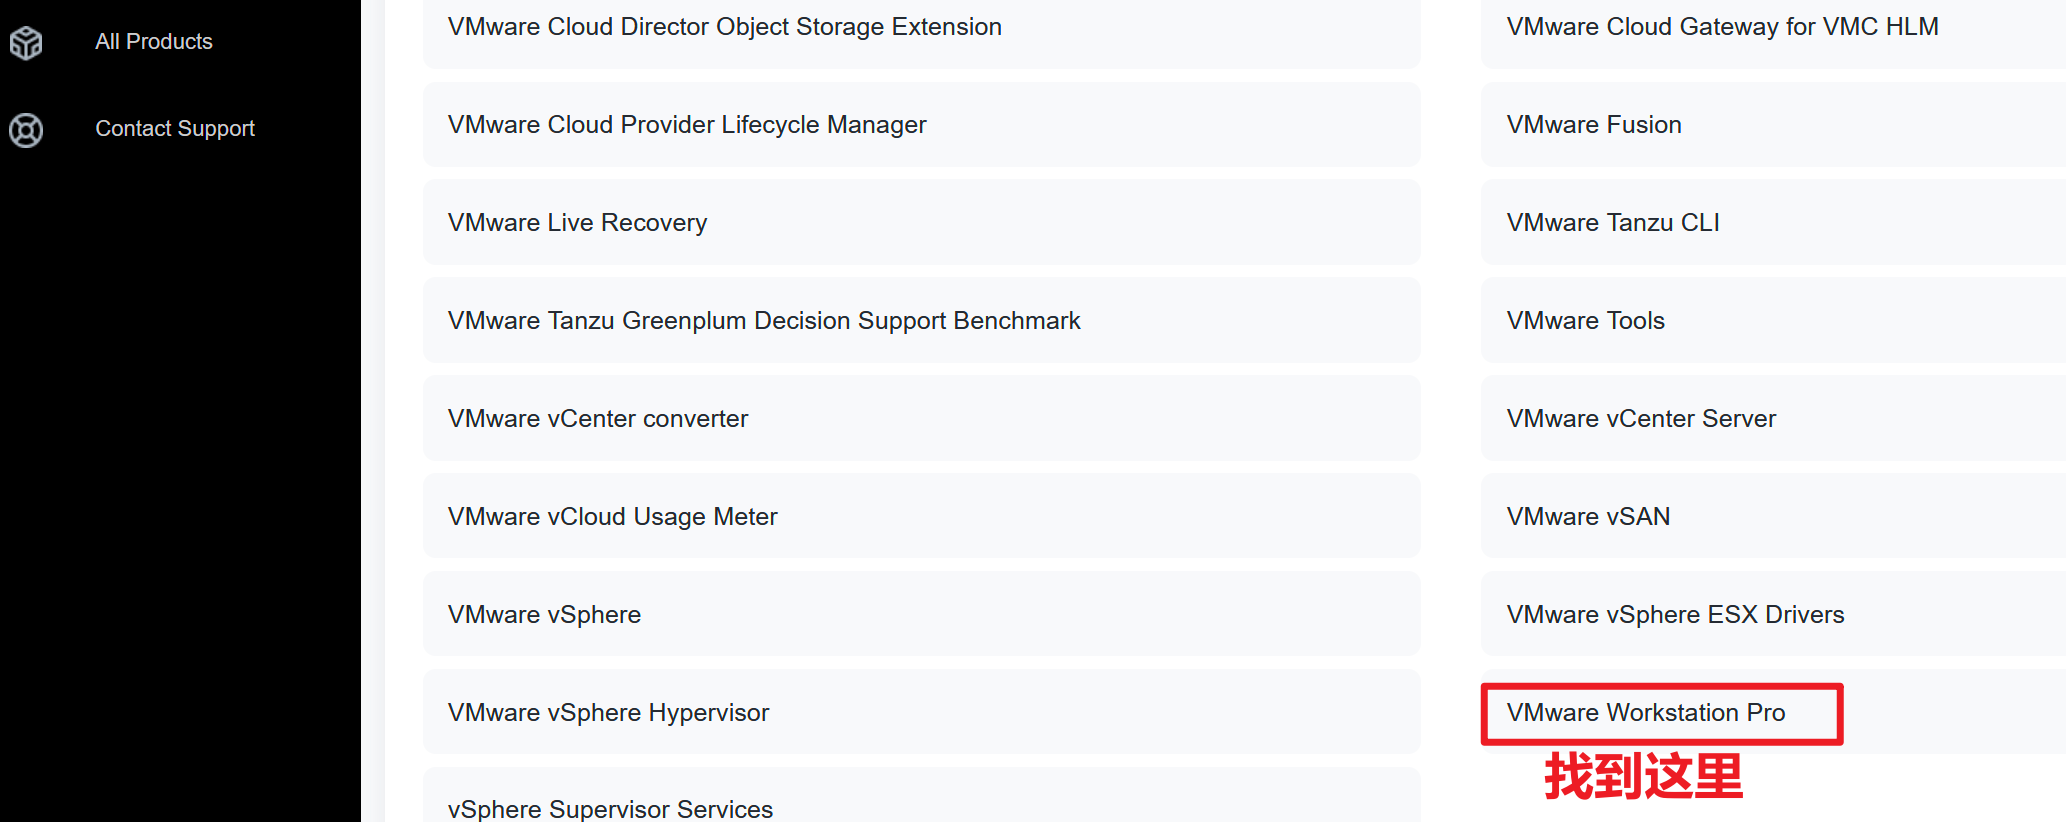Open the All Products menu item
The width and height of the screenshot is (2066, 822).
tap(153, 42)
